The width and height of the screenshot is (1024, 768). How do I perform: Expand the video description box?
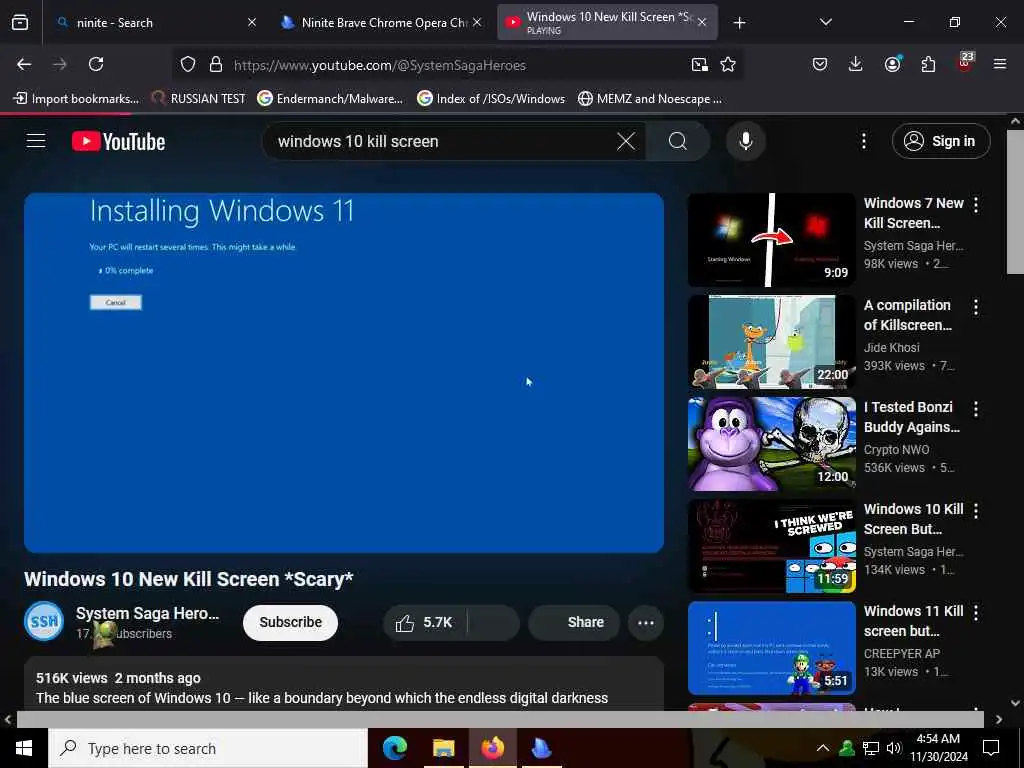pyautogui.click(x=344, y=684)
